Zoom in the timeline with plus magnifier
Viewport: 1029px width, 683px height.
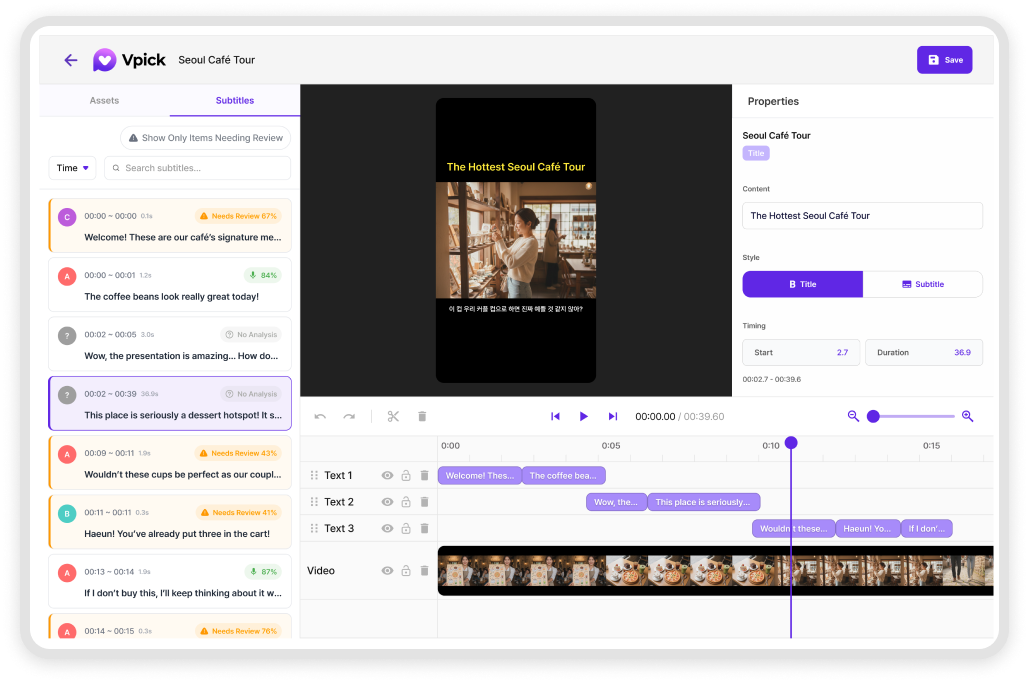(967, 416)
